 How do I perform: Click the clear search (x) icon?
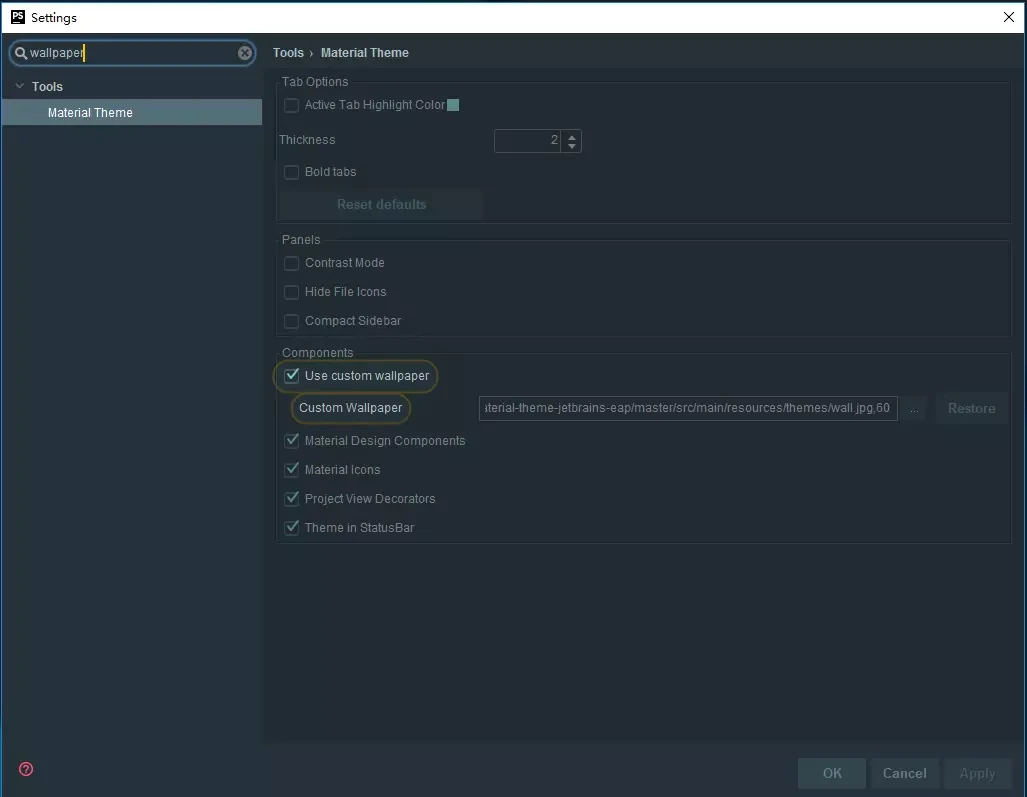(245, 53)
